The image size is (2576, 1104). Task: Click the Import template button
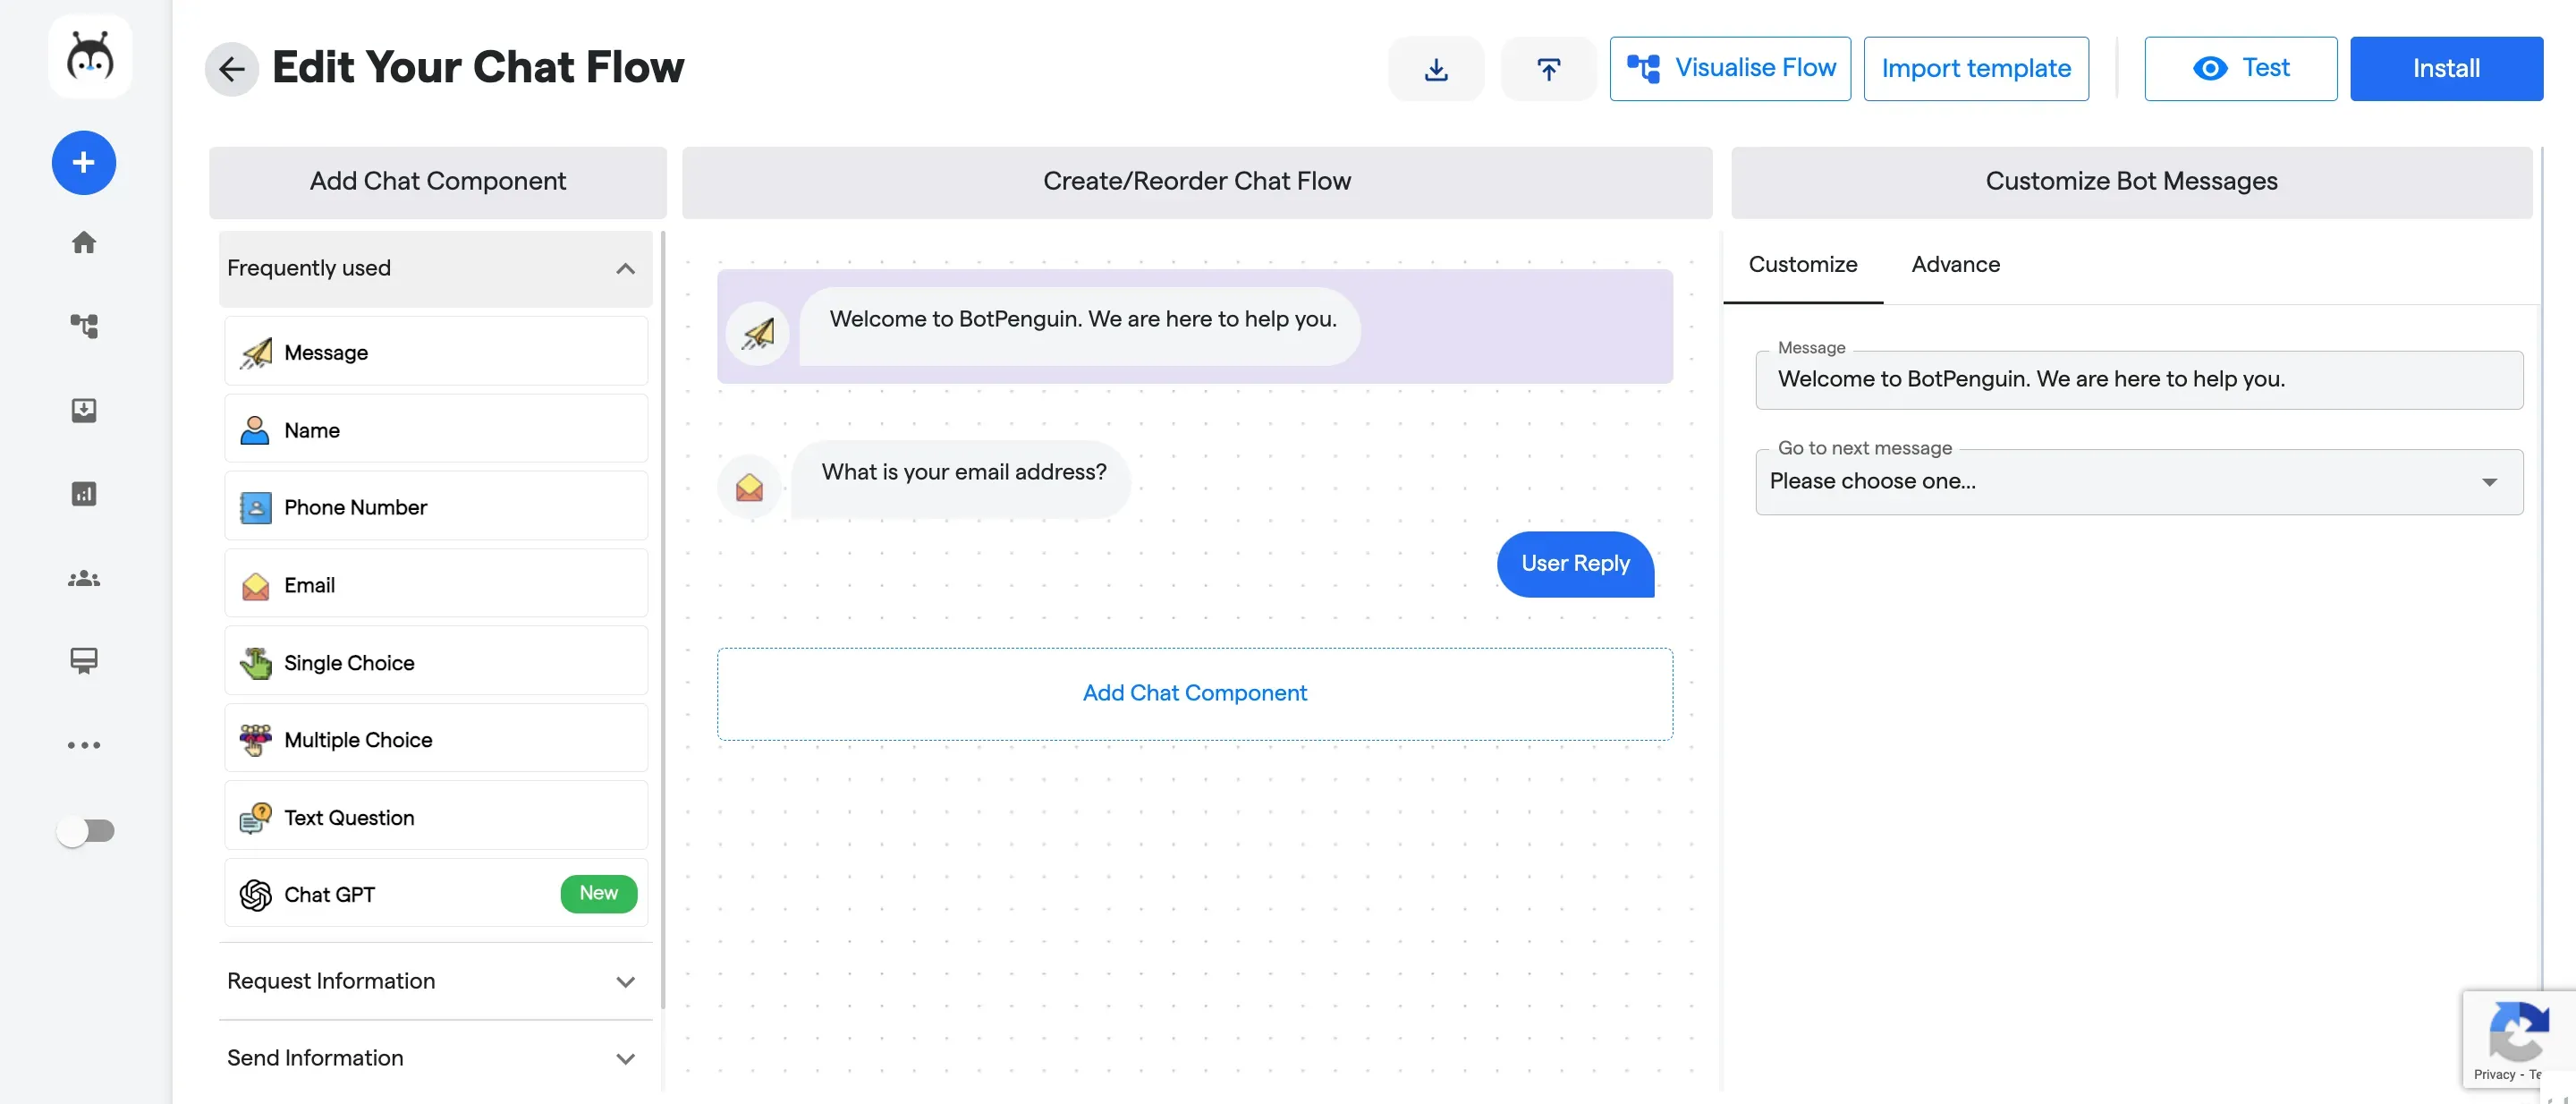coord(1975,67)
